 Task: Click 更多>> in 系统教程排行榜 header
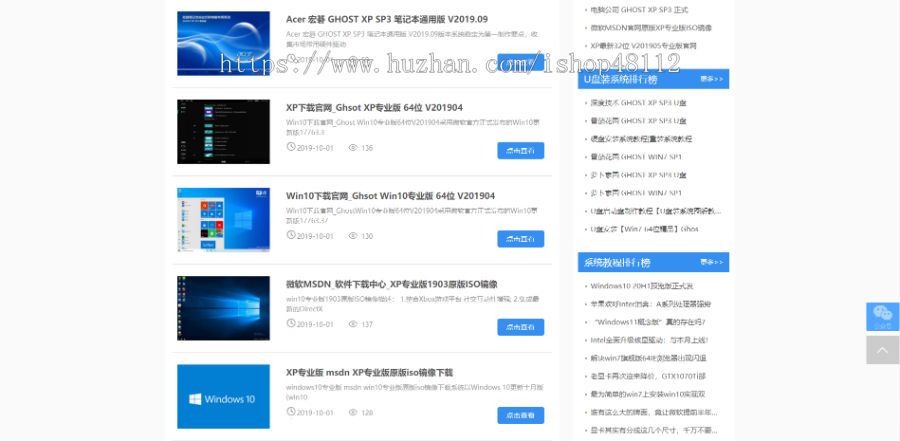712,262
